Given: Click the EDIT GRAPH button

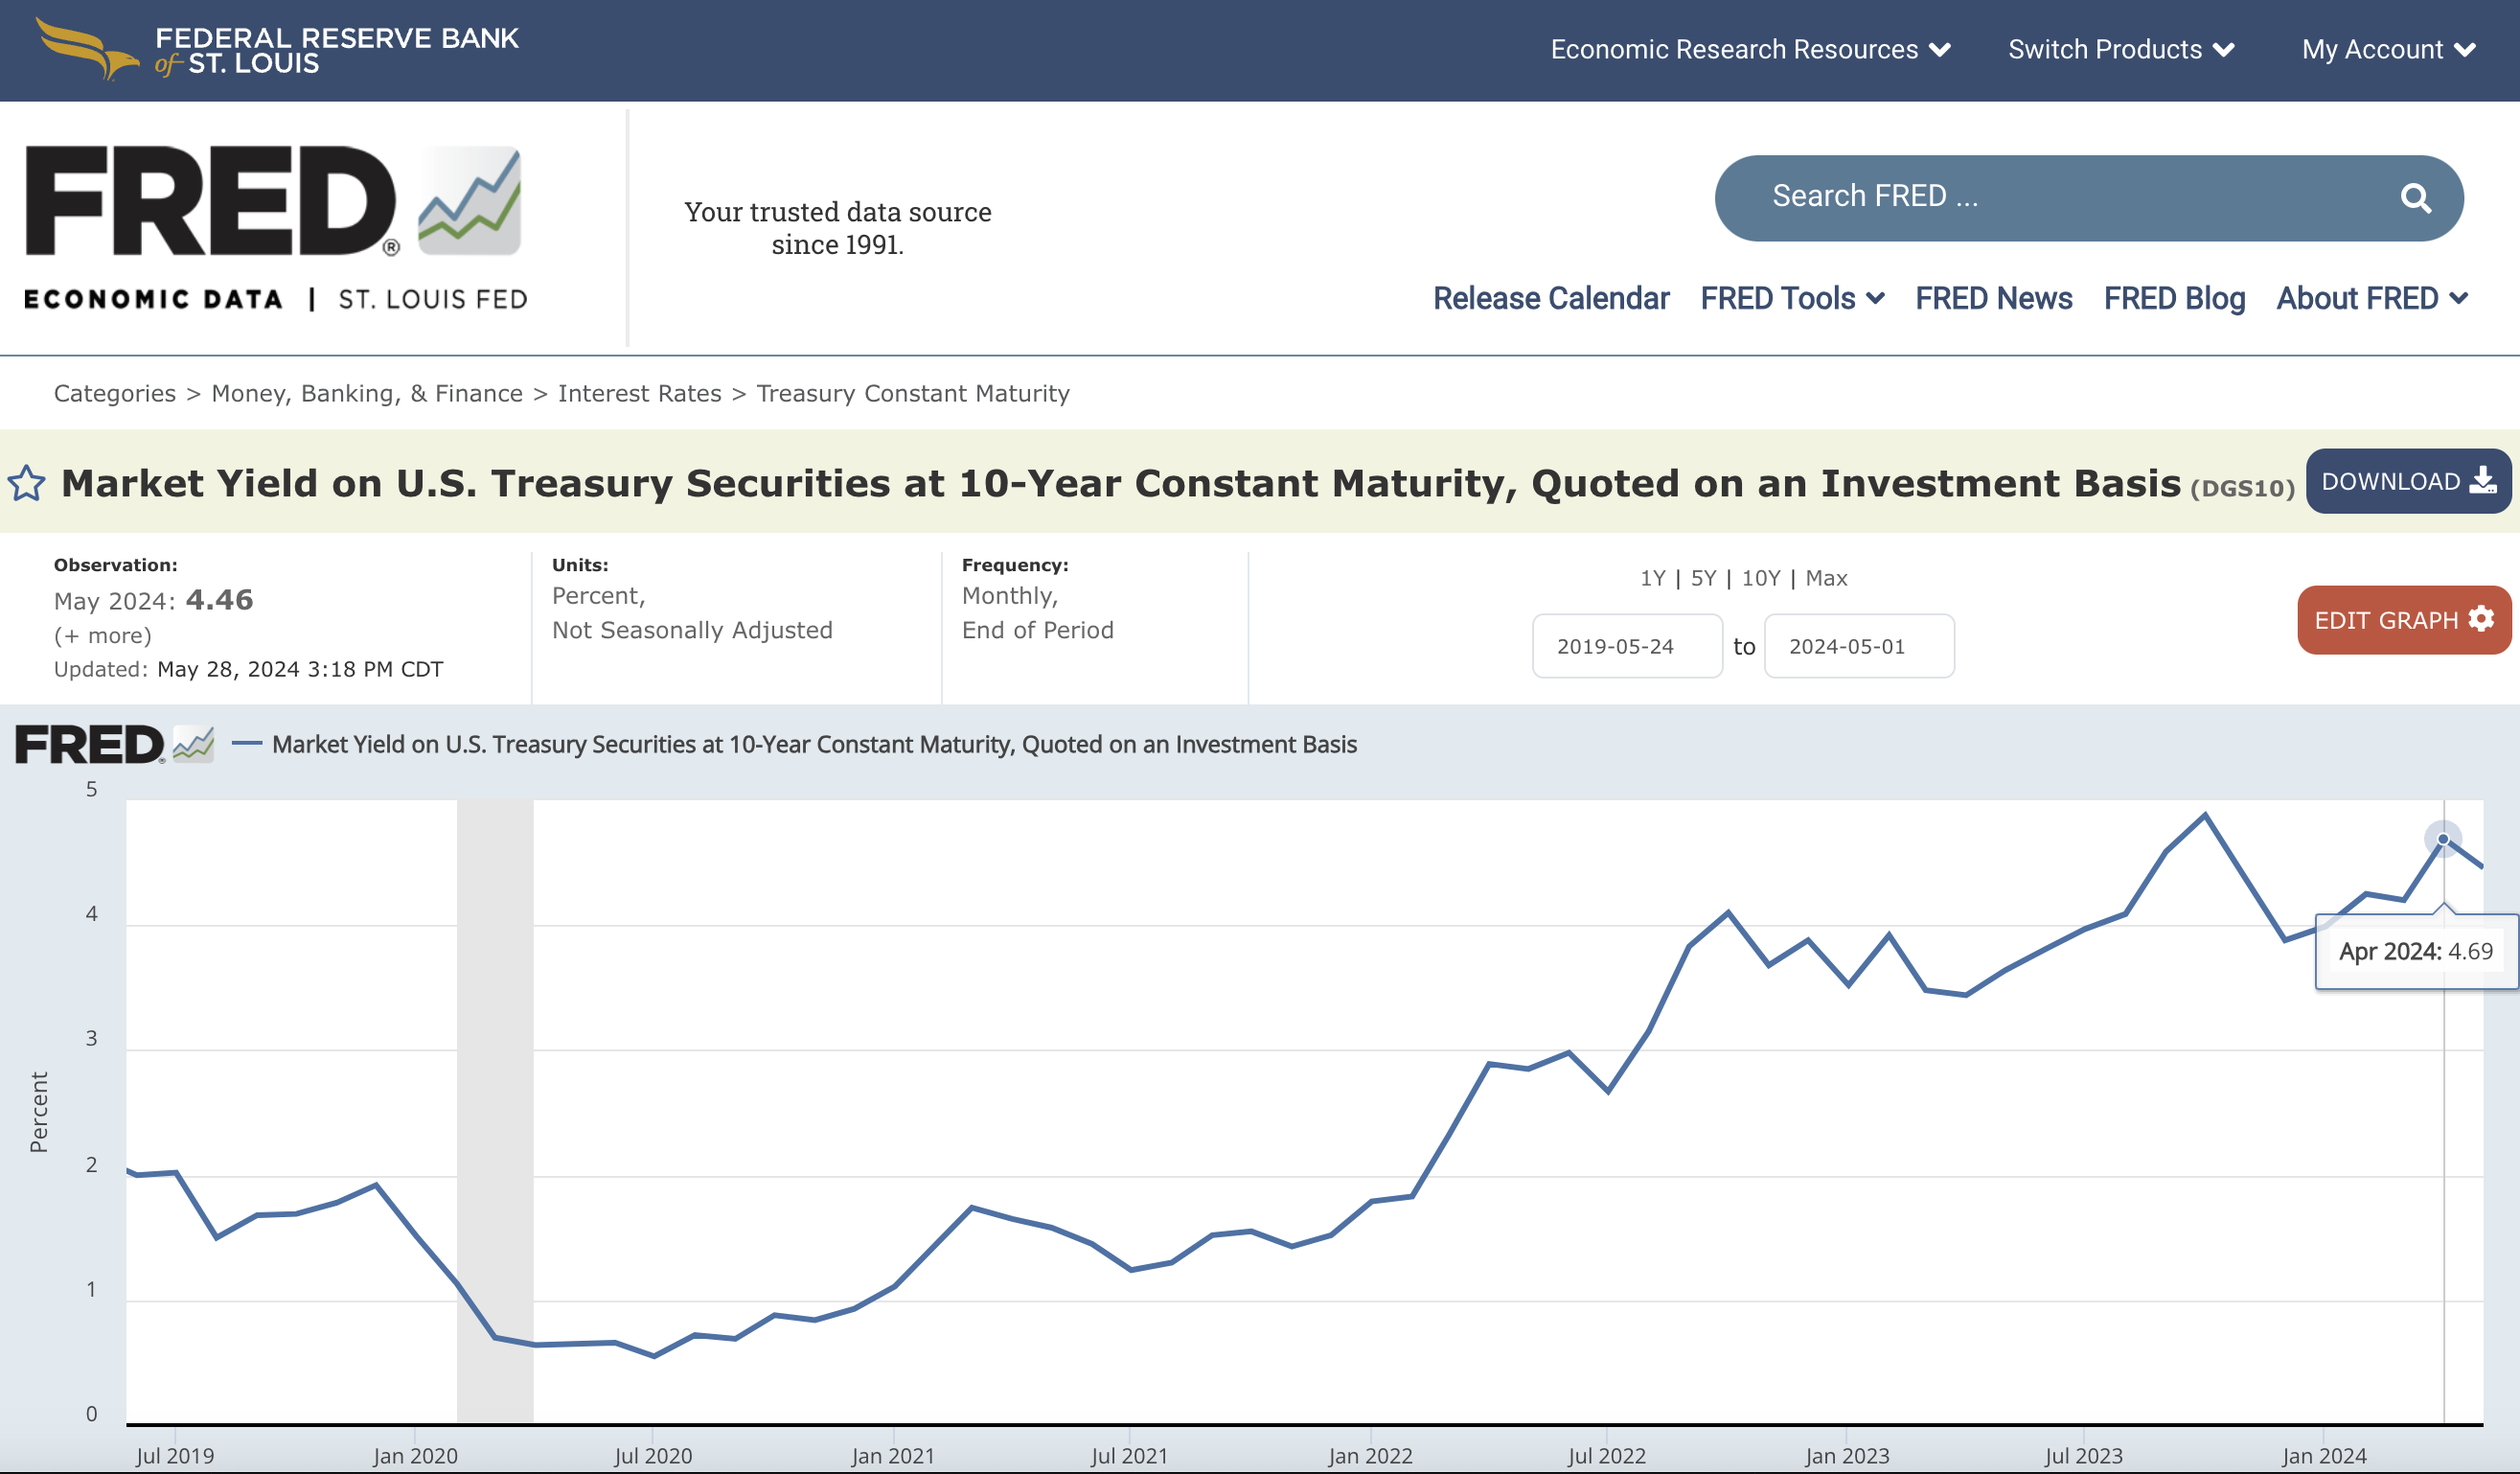Looking at the screenshot, I should [2404, 620].
